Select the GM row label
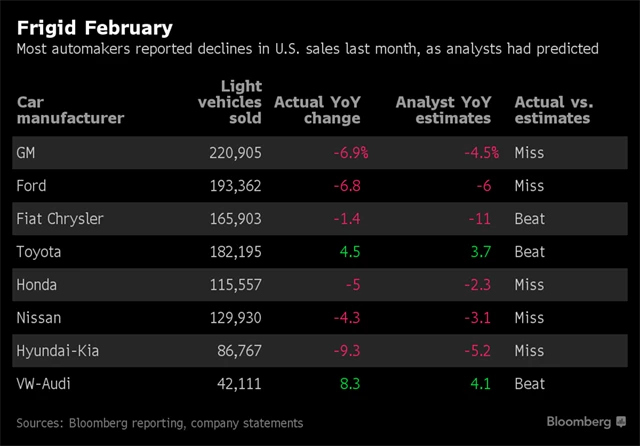640x446 pixels. (28, 153)
